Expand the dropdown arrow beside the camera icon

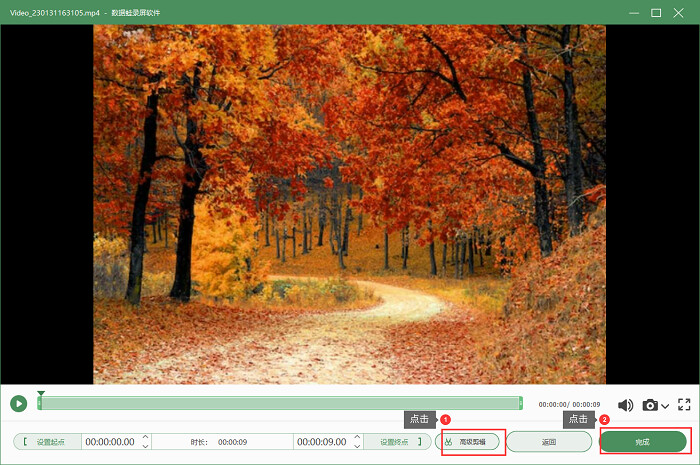pyautogui.click(x=665, y=406)
